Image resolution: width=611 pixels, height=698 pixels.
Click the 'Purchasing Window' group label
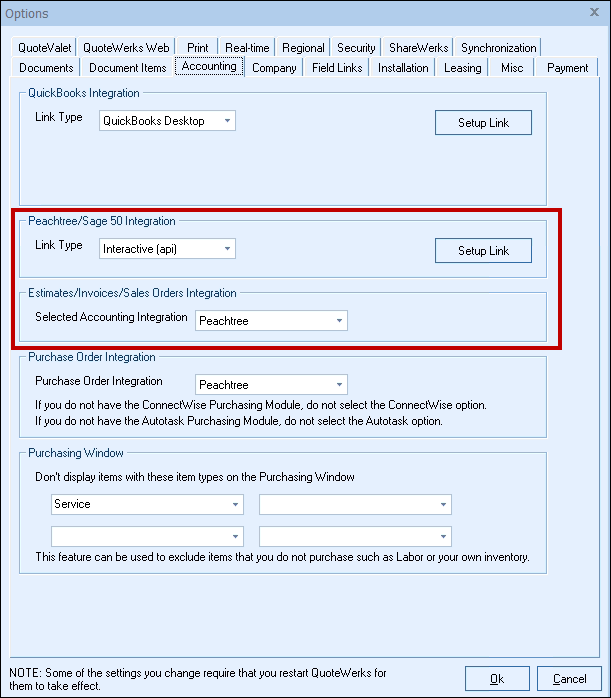point(76,453)
